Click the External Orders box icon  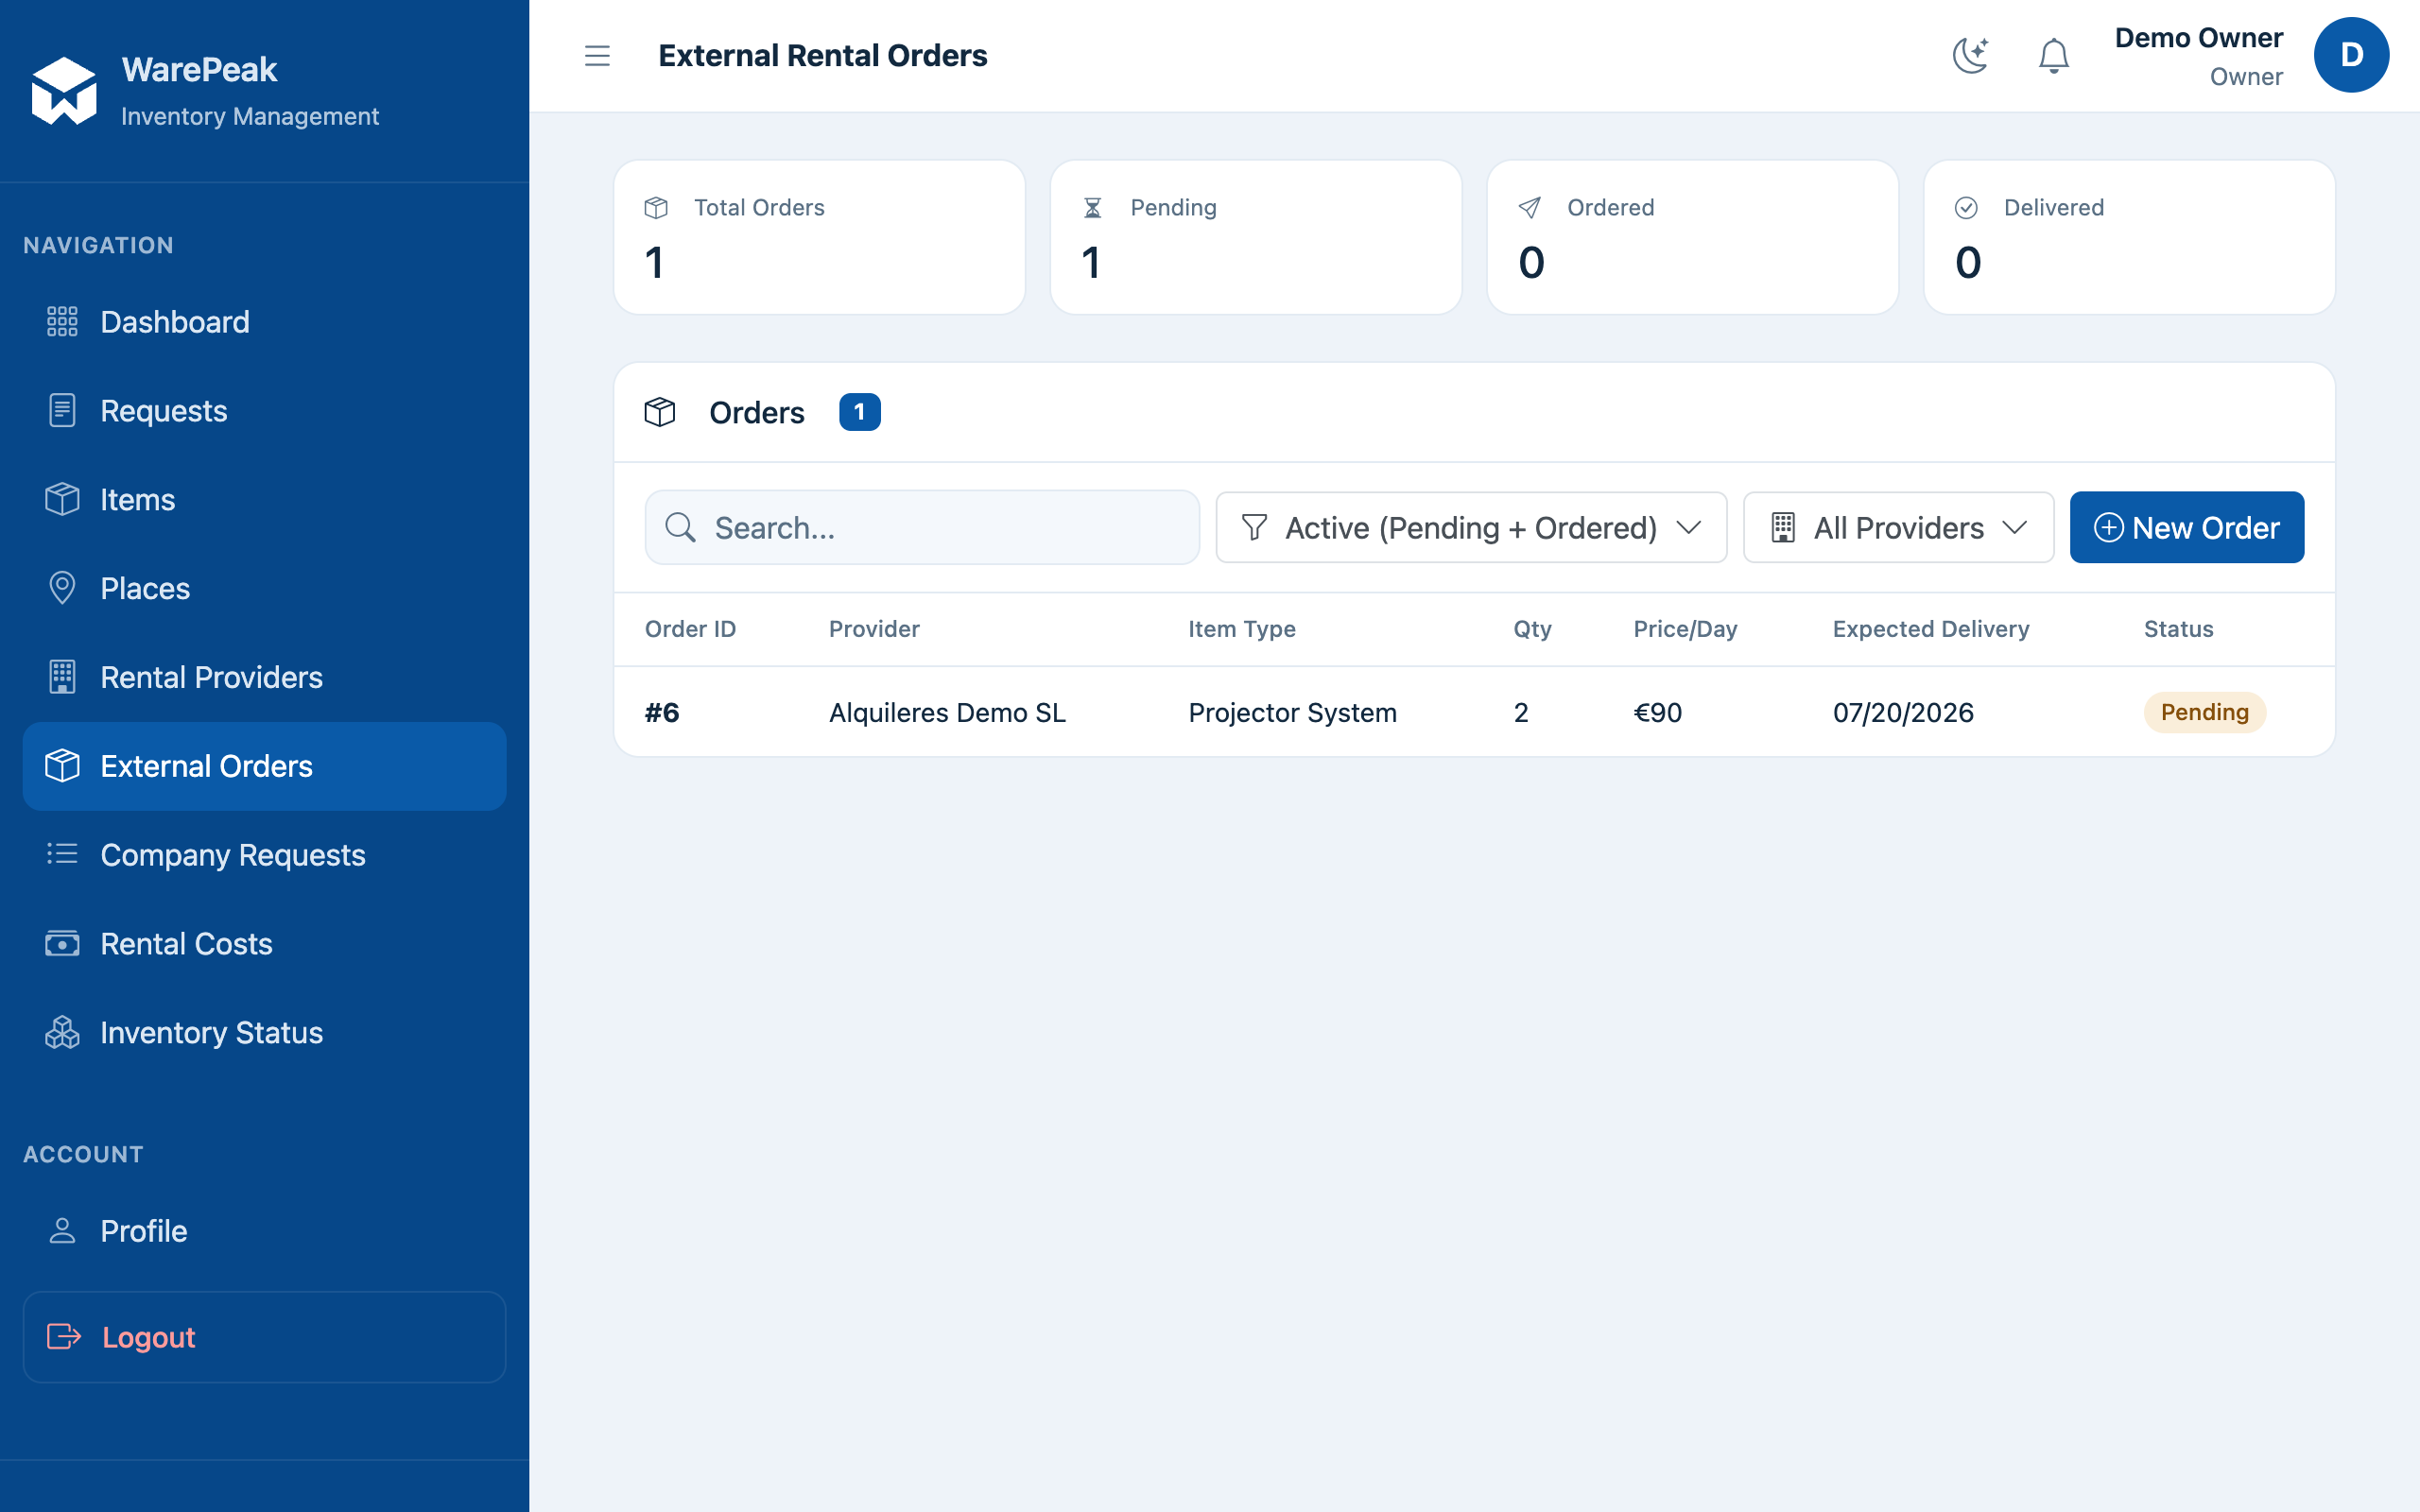(x=62, y=766)
